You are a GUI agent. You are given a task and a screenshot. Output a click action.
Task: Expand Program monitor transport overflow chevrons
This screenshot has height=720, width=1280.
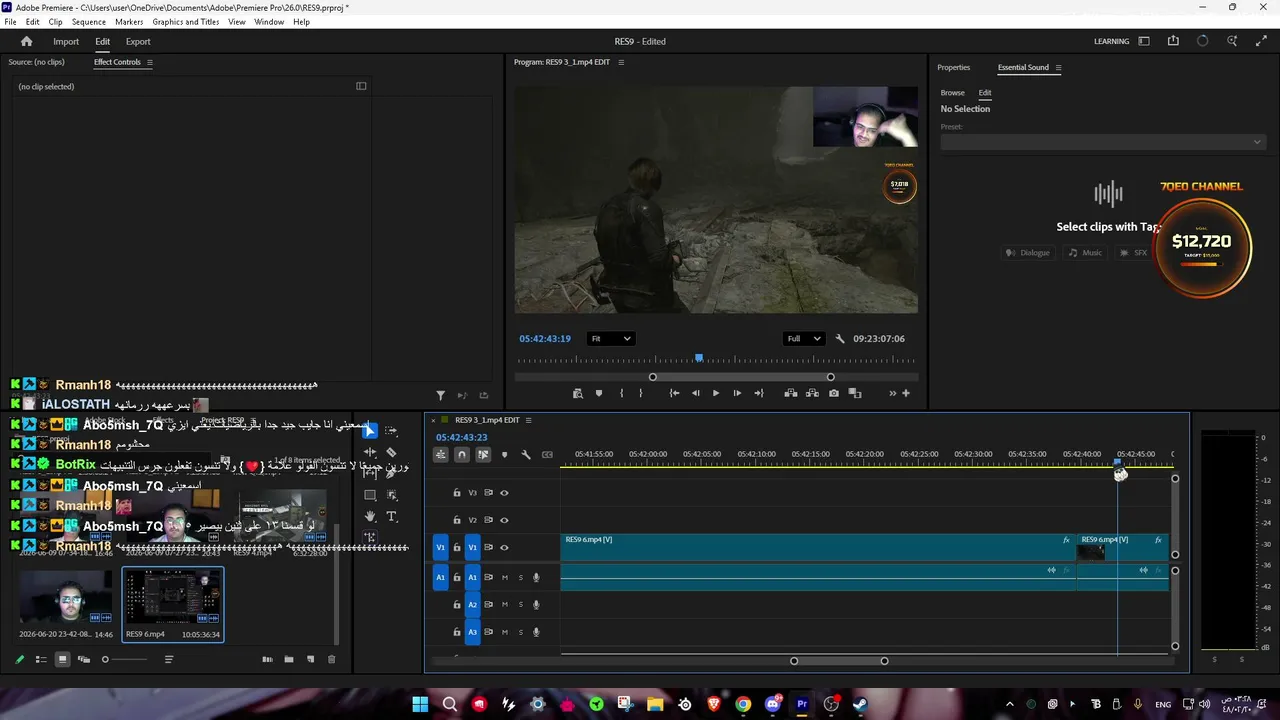pyautogui.click(x=893, y=393)
